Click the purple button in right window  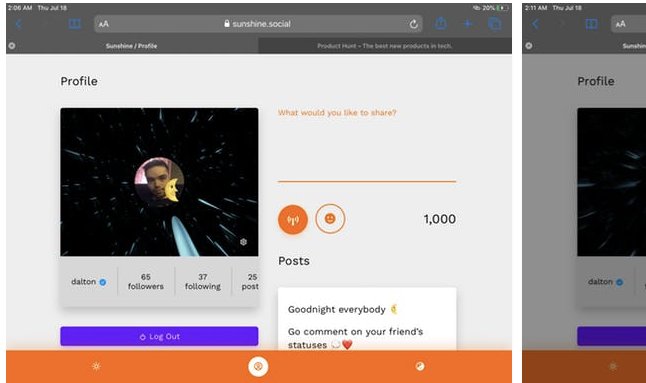(611, 336)
